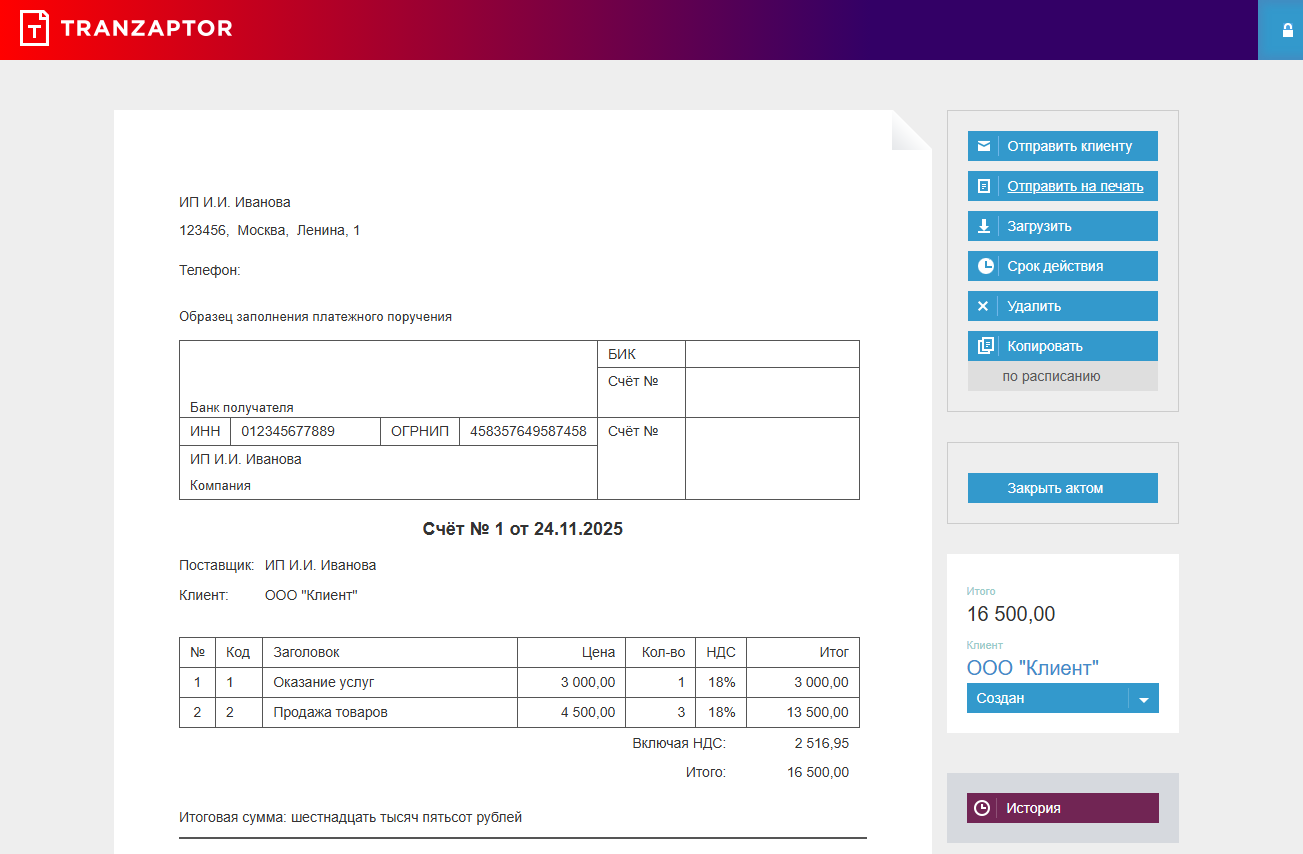Open the 'Отправить на печать' link

point(1075,186)
